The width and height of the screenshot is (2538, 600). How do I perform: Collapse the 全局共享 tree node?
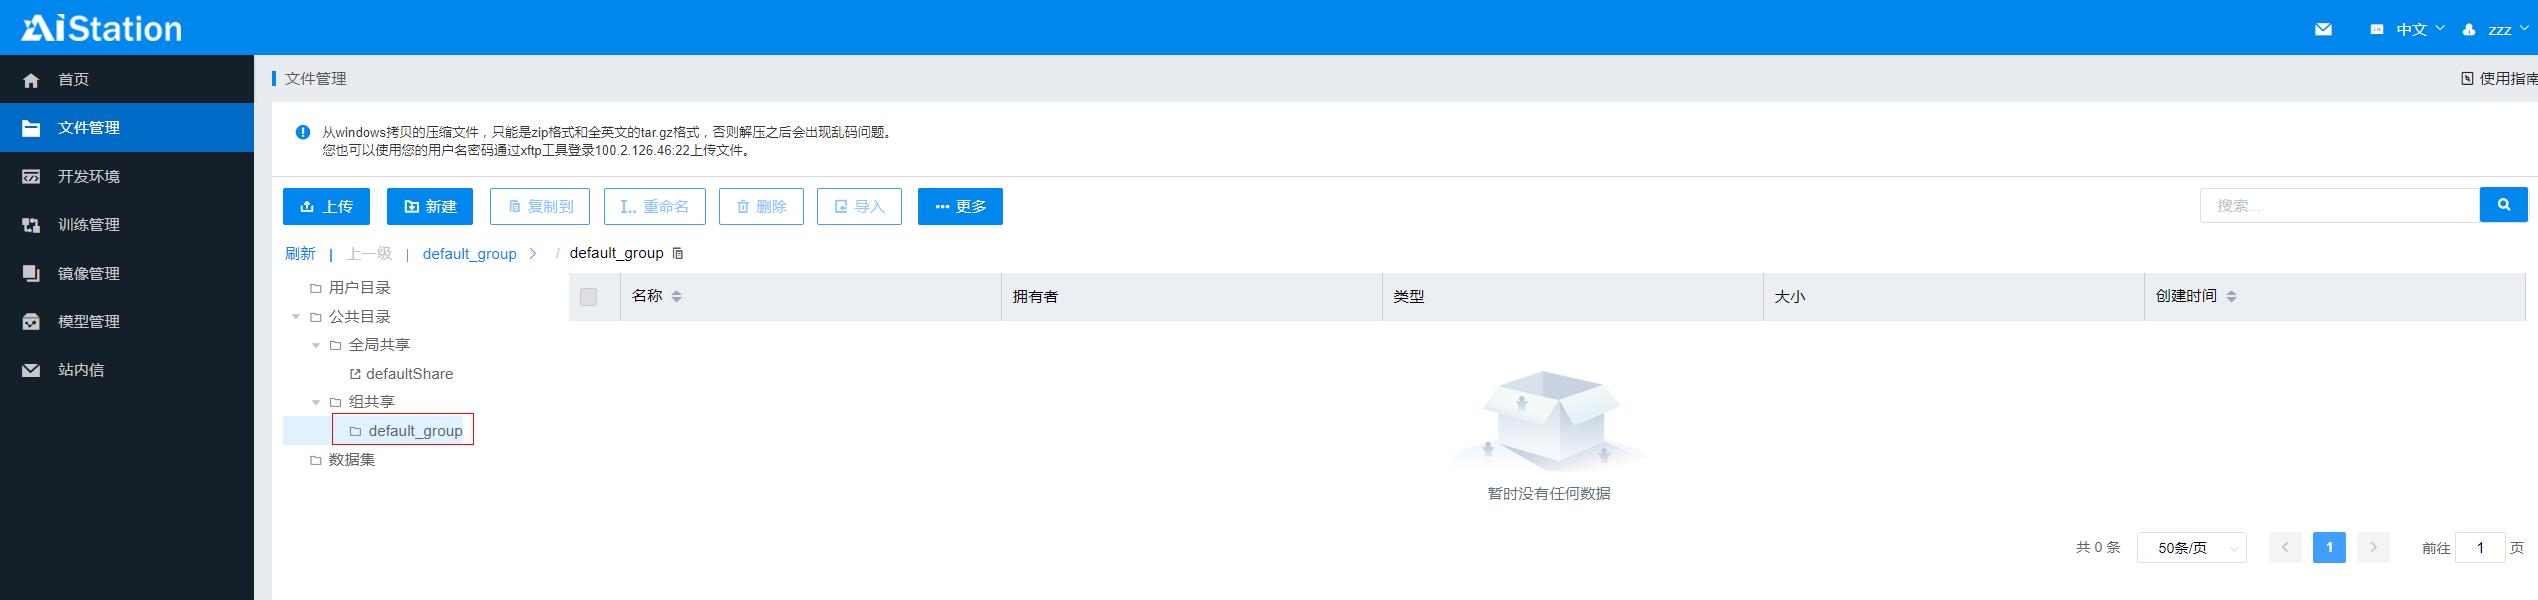pos(316,345)
